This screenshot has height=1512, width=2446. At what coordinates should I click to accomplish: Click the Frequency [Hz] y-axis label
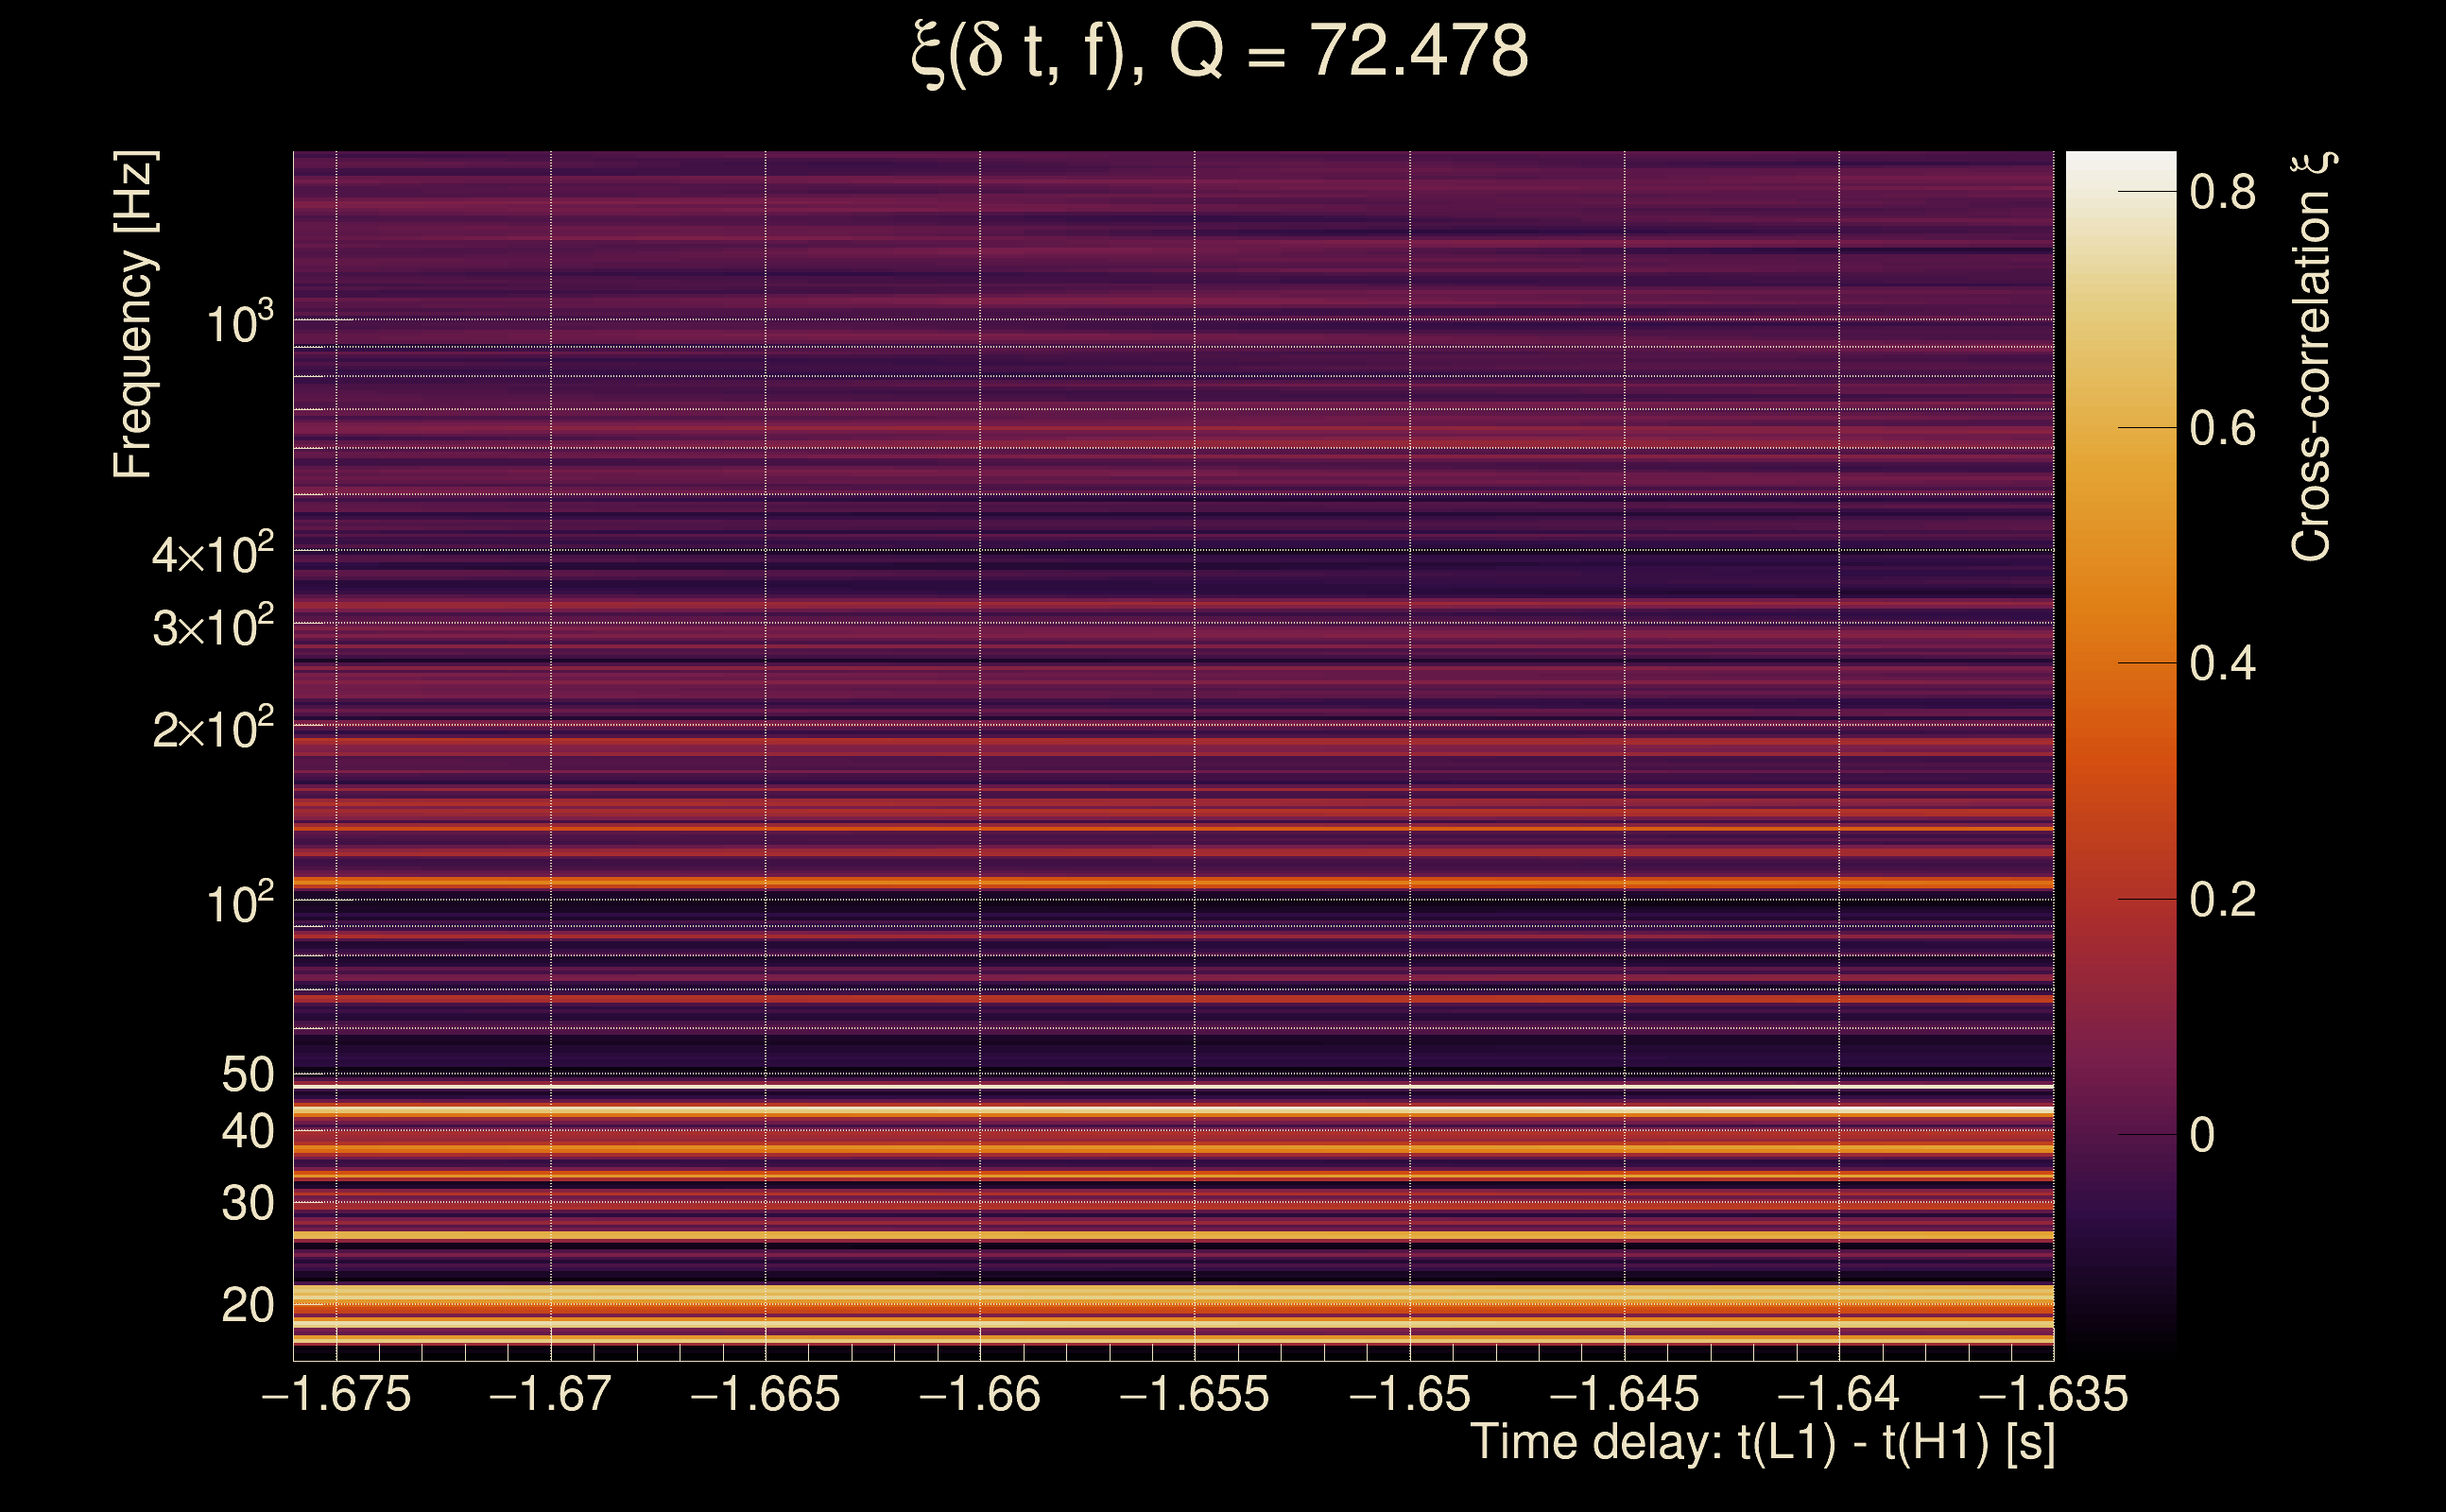(x=133, y=315)
